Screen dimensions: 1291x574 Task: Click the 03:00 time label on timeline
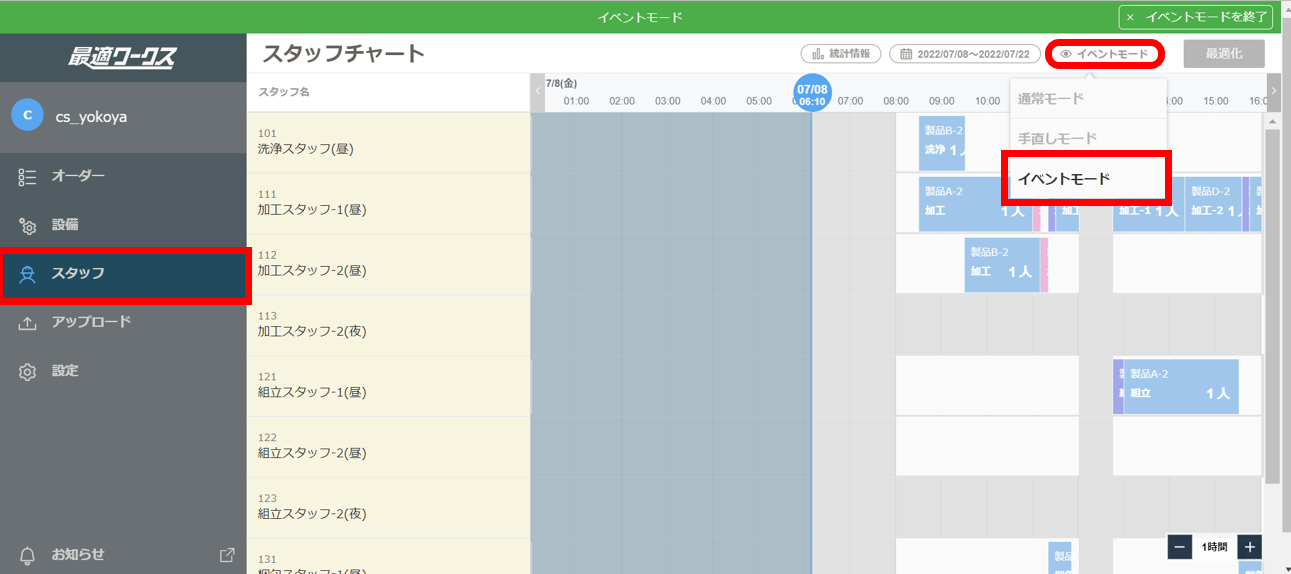pyautogui.click(x=667, y=101)
